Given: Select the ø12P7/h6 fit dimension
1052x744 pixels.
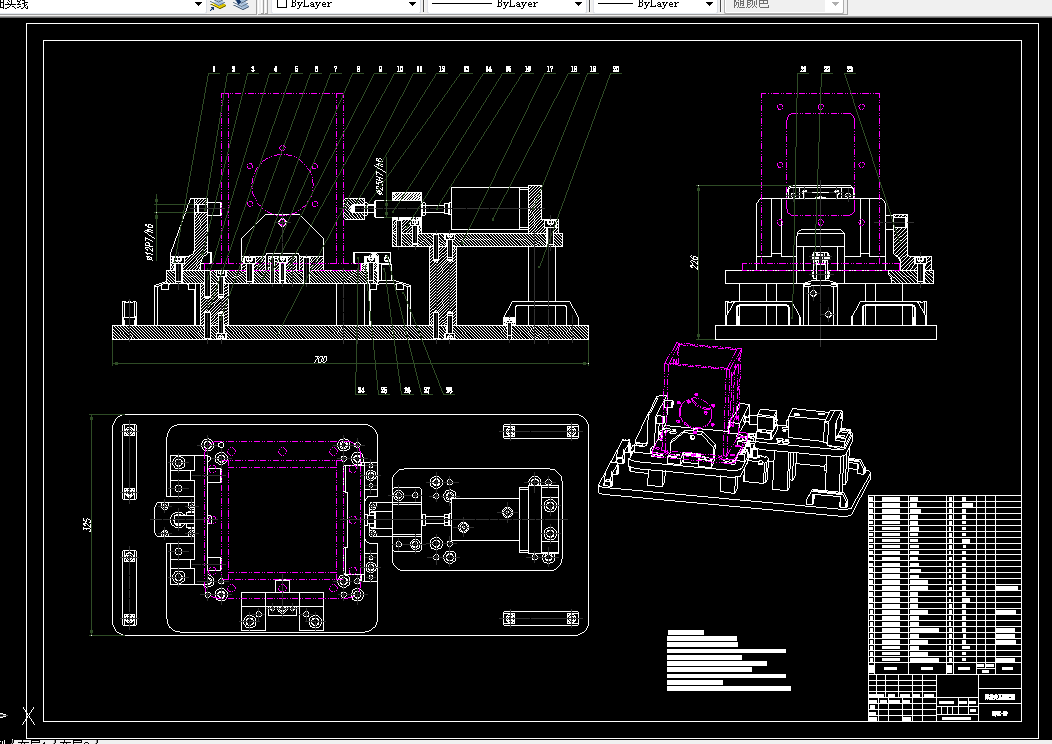Looking at the screenshot, I should [x=150, y=242].
